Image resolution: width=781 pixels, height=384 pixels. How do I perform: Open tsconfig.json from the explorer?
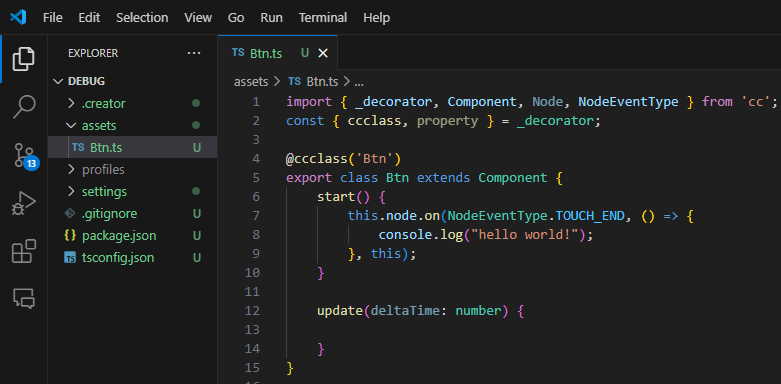(x=132, y=258)
